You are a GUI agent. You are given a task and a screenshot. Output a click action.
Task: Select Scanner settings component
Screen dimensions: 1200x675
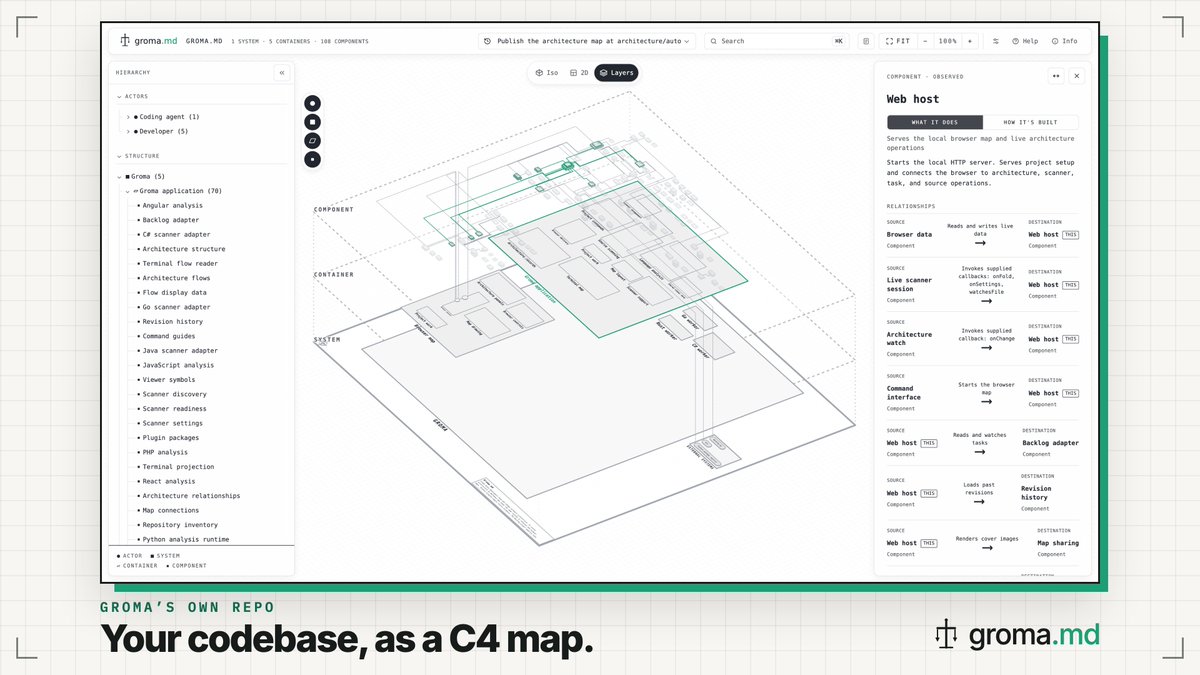[172, 423]
